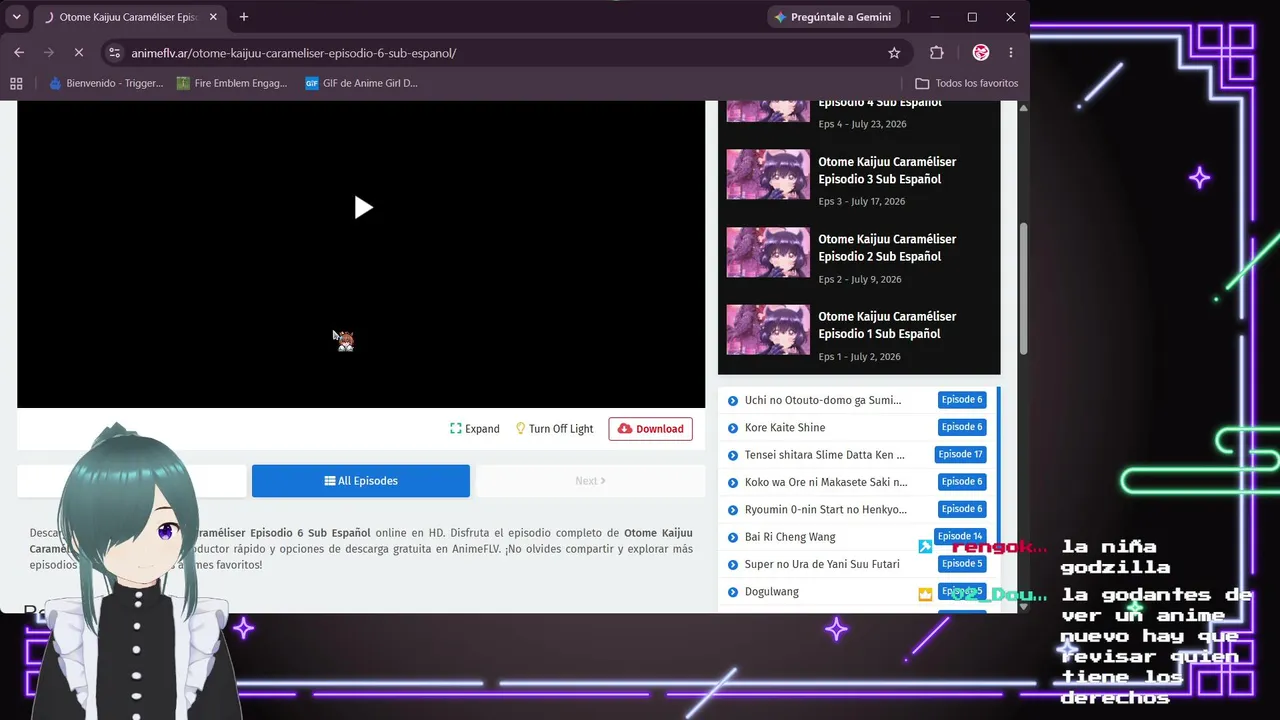Expand the video player
Screen dimensions: 1280x720
(x=475, y=429)
